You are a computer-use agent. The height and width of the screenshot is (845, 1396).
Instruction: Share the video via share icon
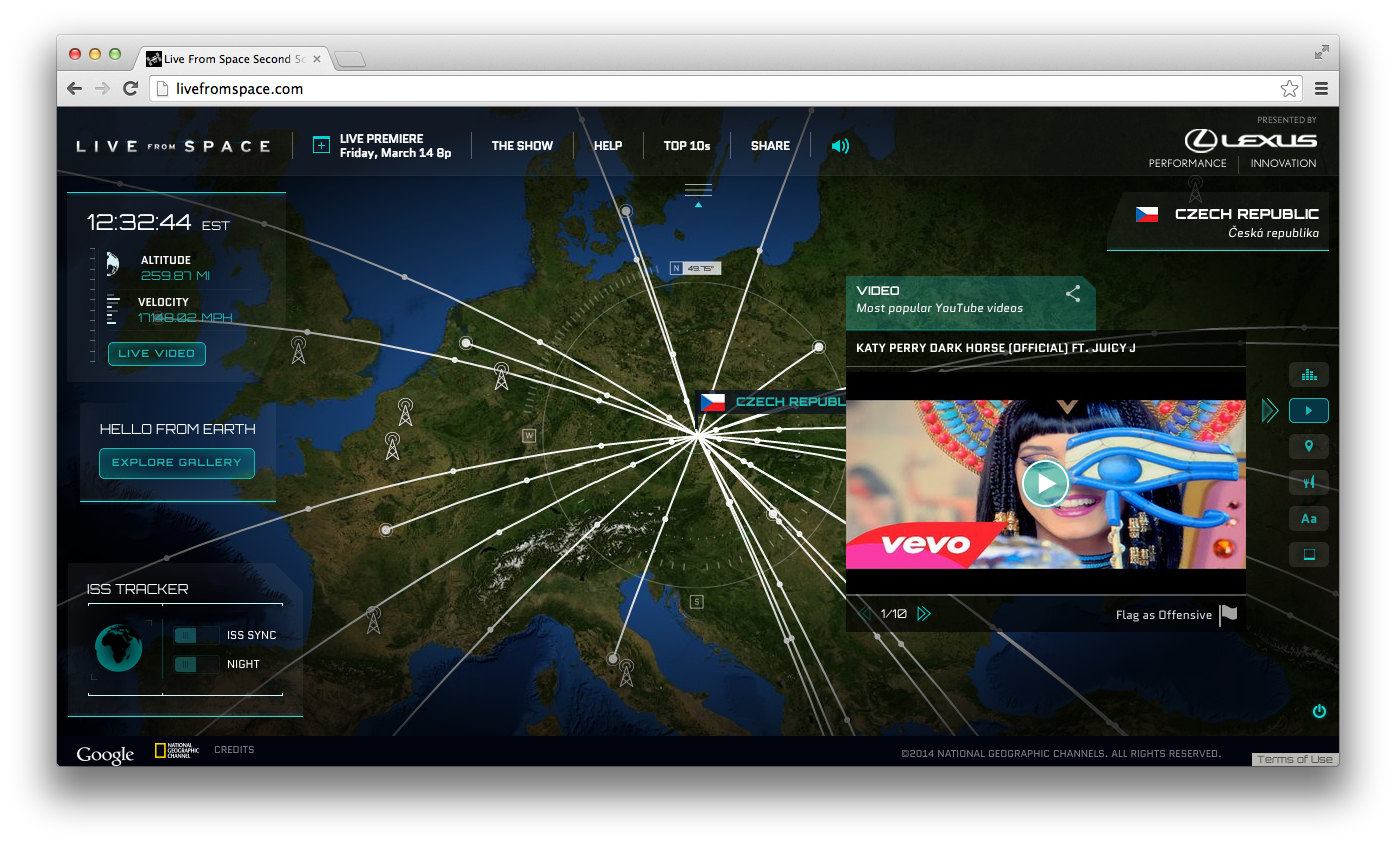(1073, 293)
